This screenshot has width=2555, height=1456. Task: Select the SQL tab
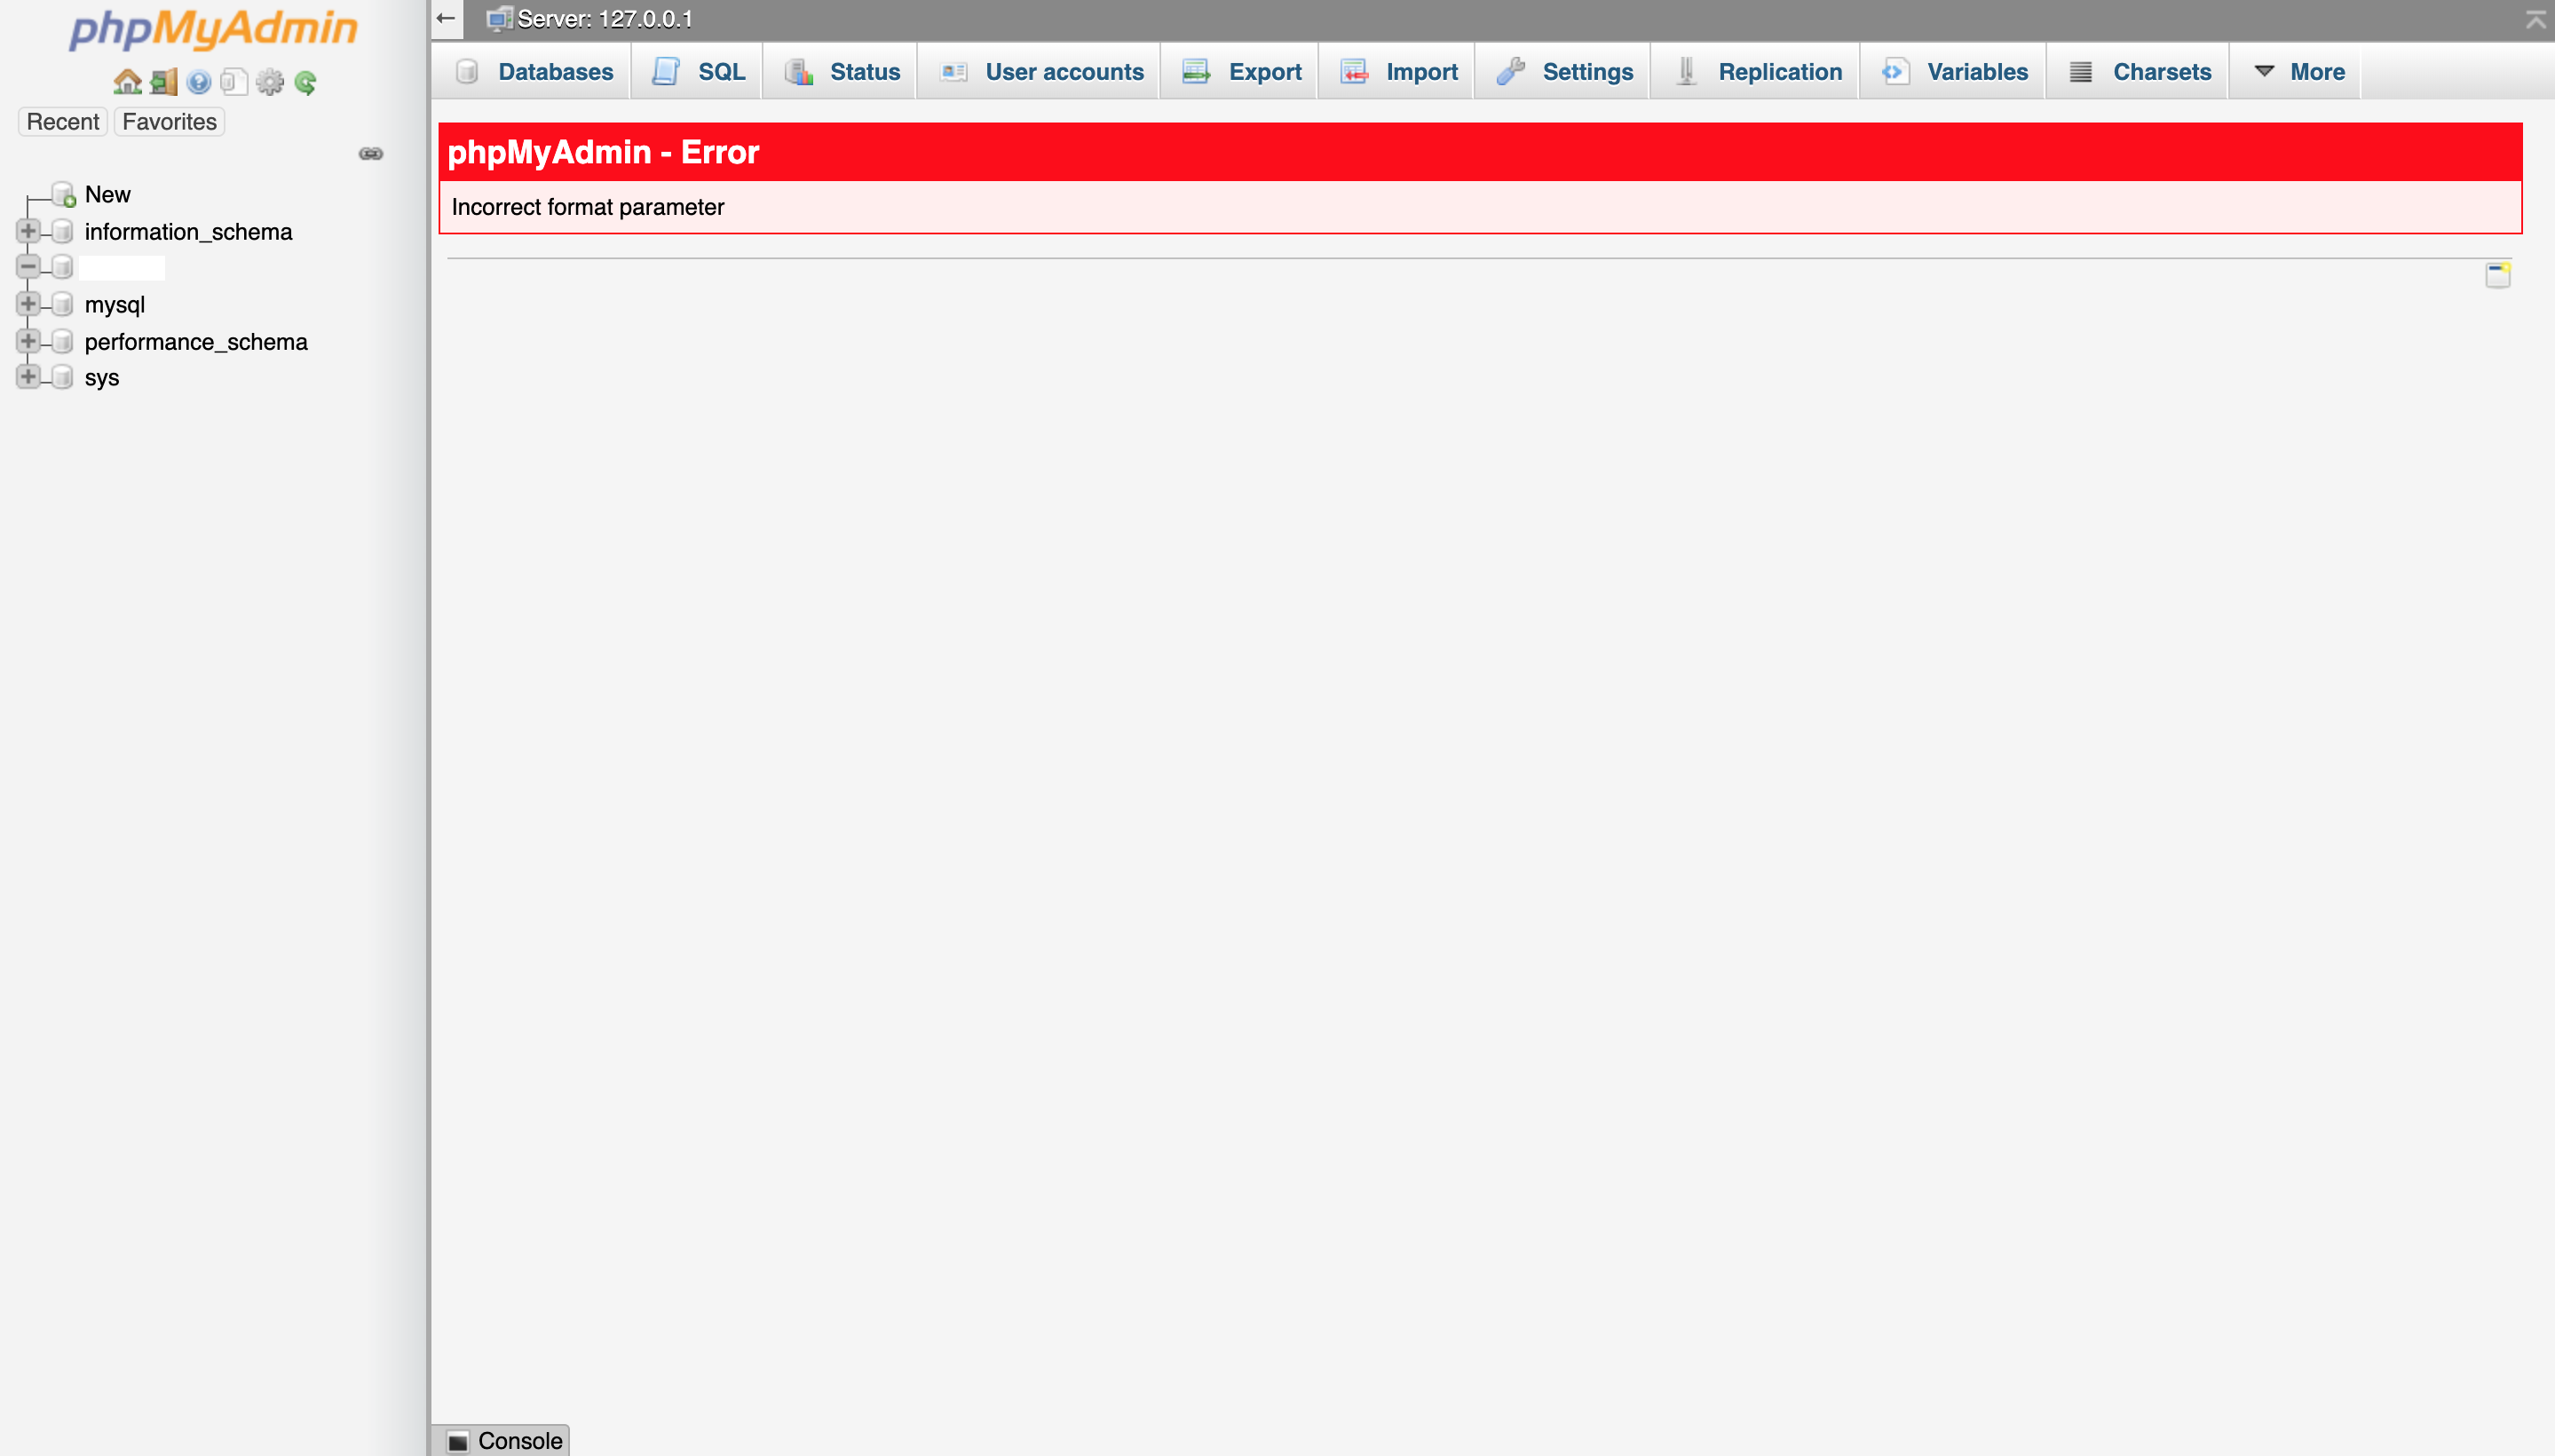(x=721, y=71)
